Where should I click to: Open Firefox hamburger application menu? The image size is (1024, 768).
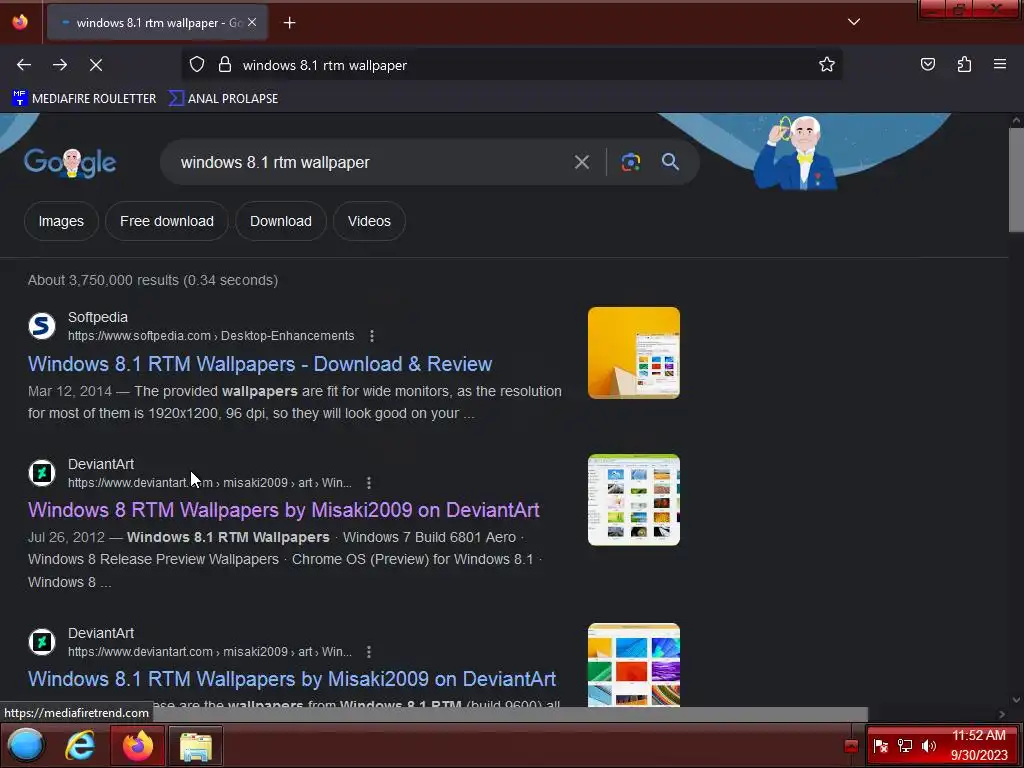1000,64
